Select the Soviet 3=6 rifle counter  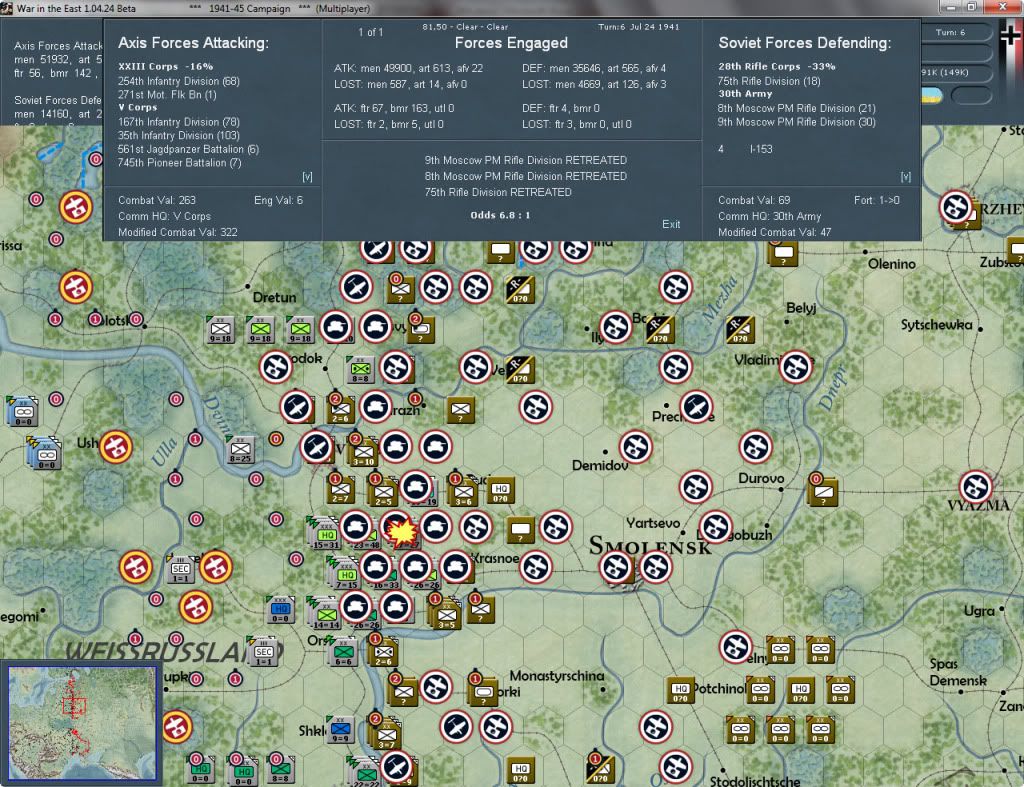click(x=463, y=492)
